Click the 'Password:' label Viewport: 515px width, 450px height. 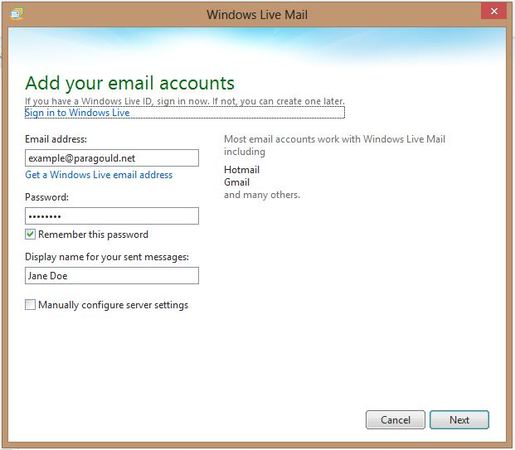pos(47,197)
